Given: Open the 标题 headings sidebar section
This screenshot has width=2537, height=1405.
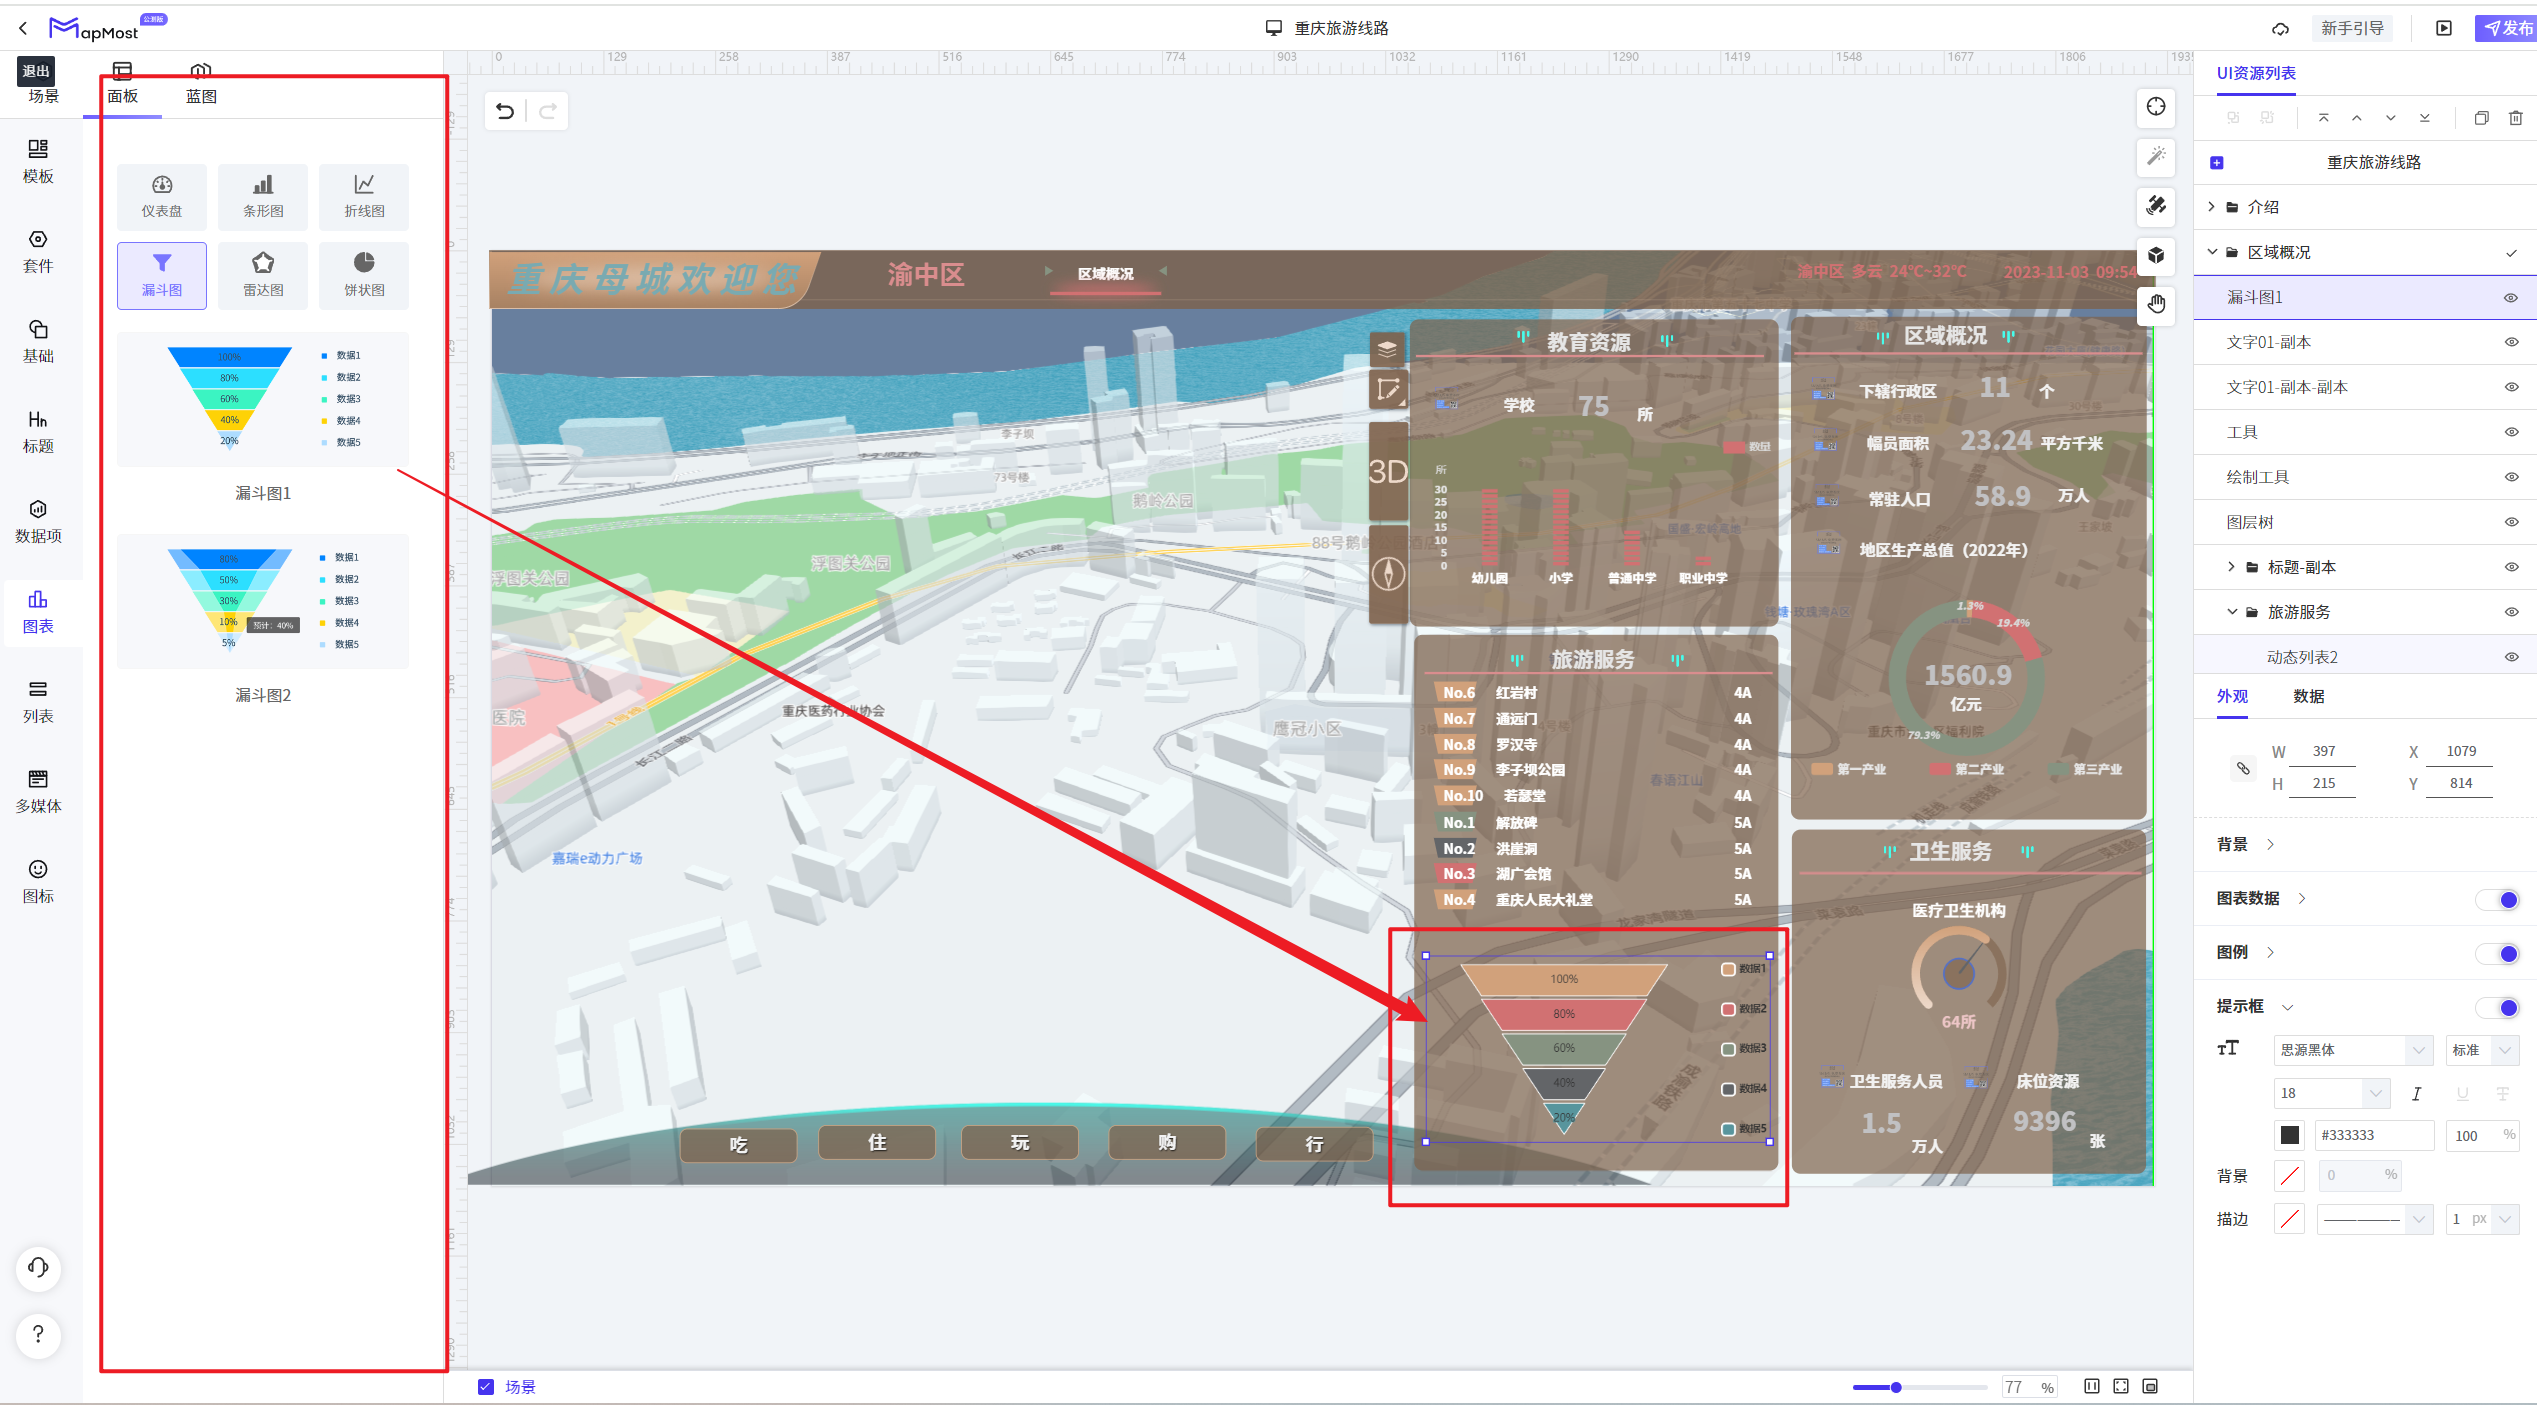Looking at the screenshot, I should (38, 431).
